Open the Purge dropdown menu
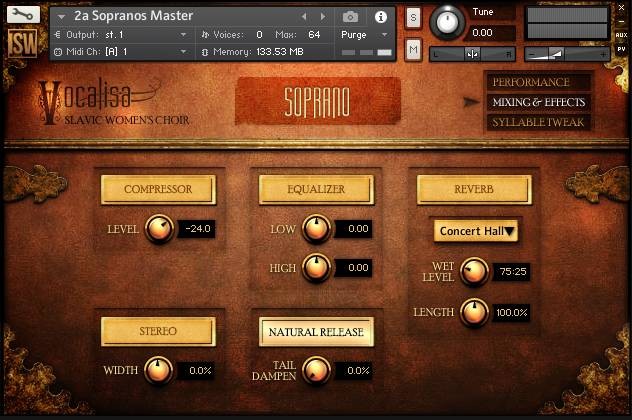Screen dimensions: 632x420 coord(365,35)
